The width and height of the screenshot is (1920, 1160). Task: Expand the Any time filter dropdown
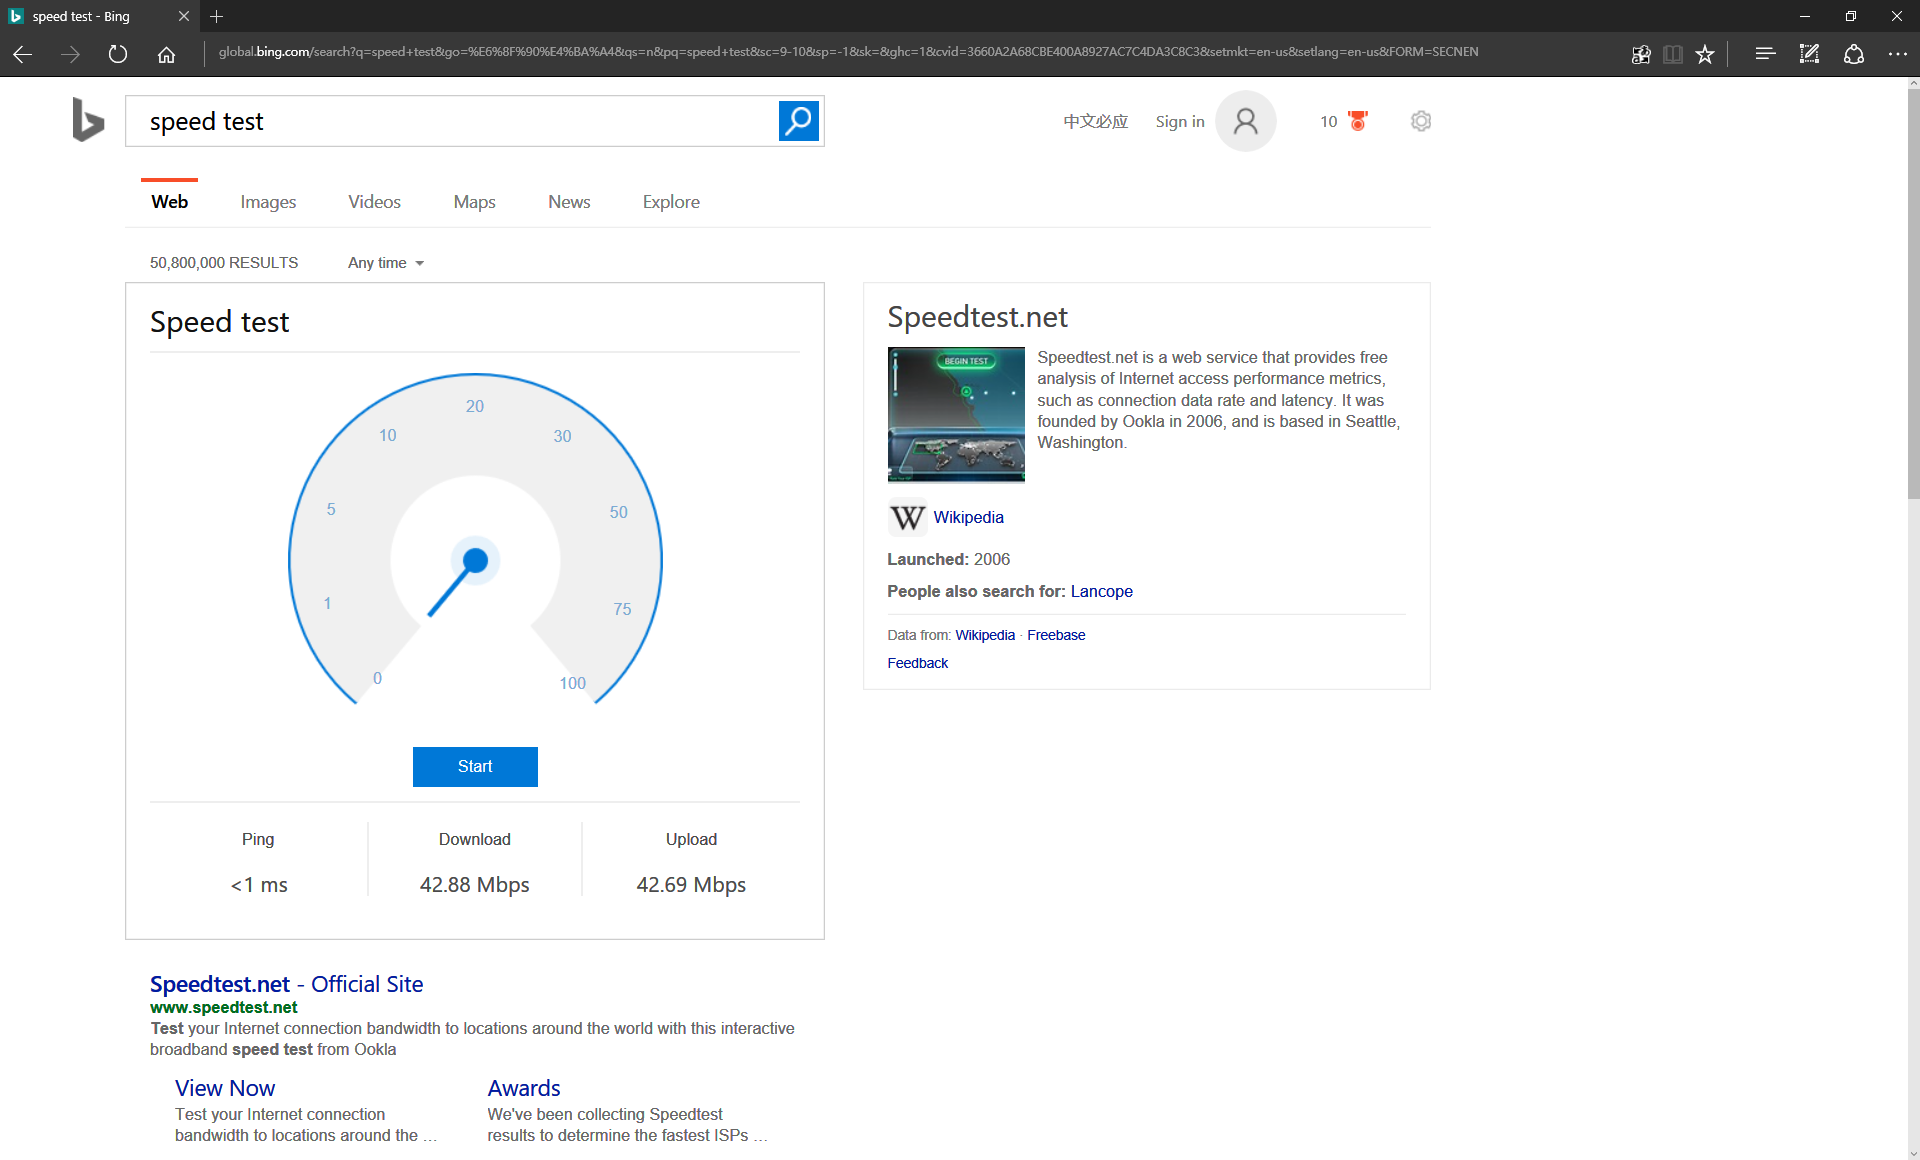tap(386, 263)
